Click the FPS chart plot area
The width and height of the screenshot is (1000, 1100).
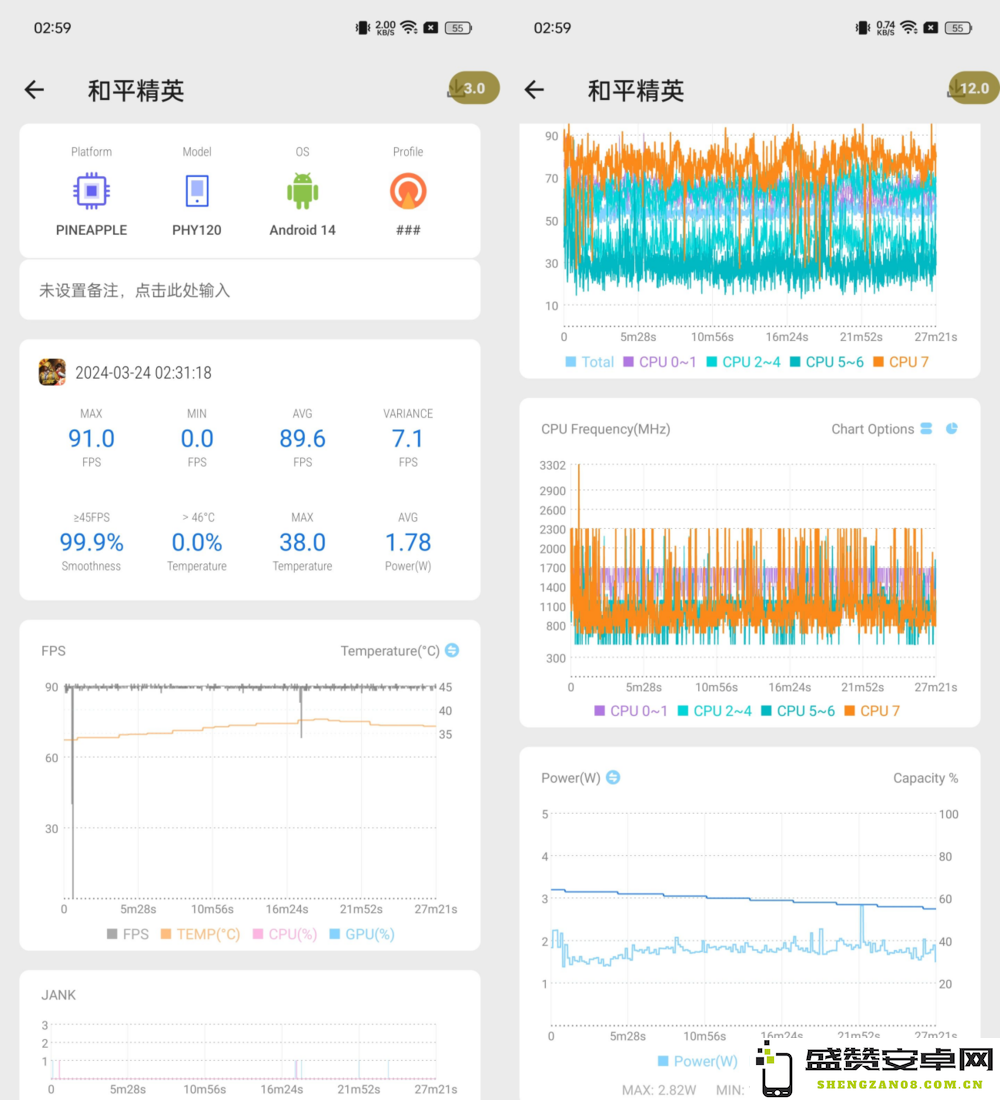tap(250, 791)
